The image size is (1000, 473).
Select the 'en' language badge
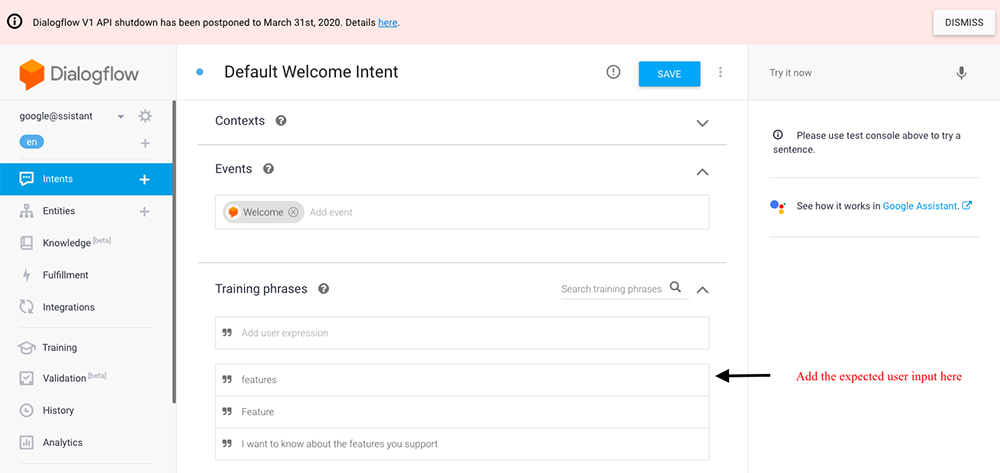[x=32, y=142]
